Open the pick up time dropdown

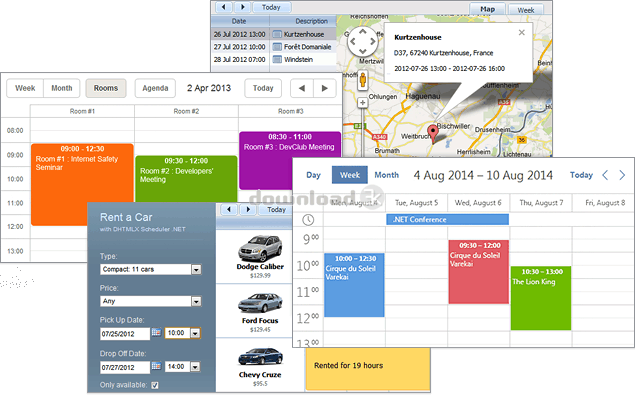(195, 333)
